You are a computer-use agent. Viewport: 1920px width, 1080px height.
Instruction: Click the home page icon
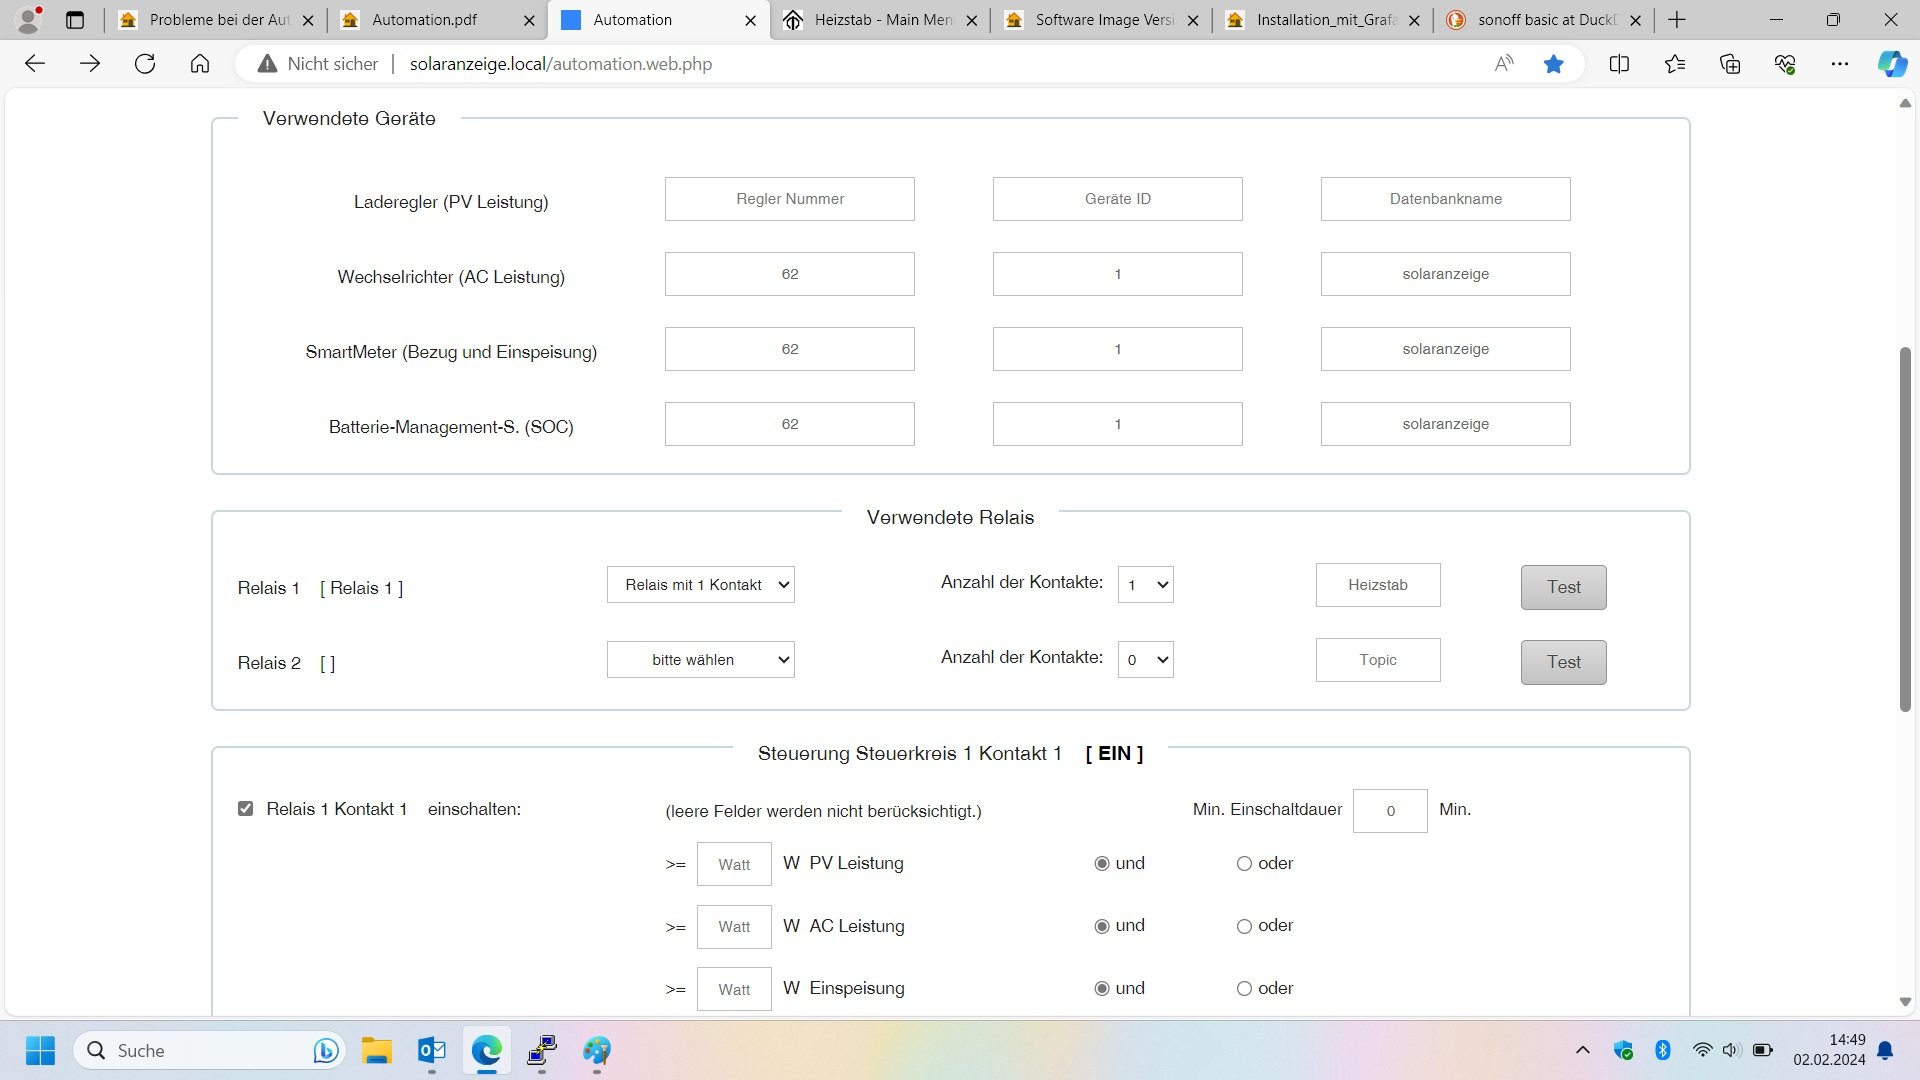[x=200, y=64]
